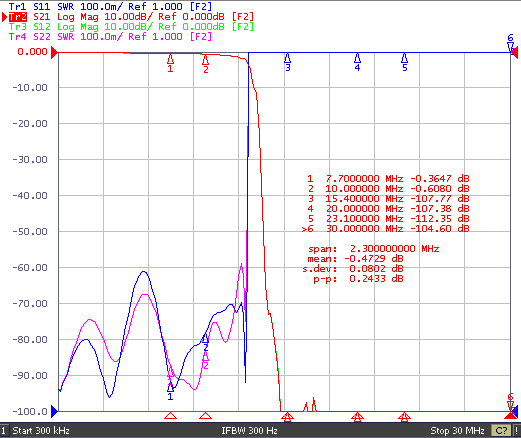Click blue reference position arrow at -100.0

point(54,412)
